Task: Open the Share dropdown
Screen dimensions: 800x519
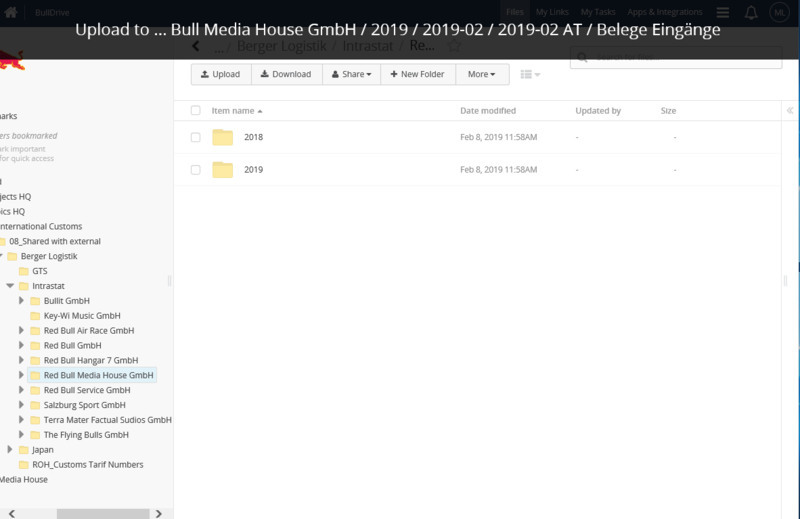Action: click(x=352, y=74)
